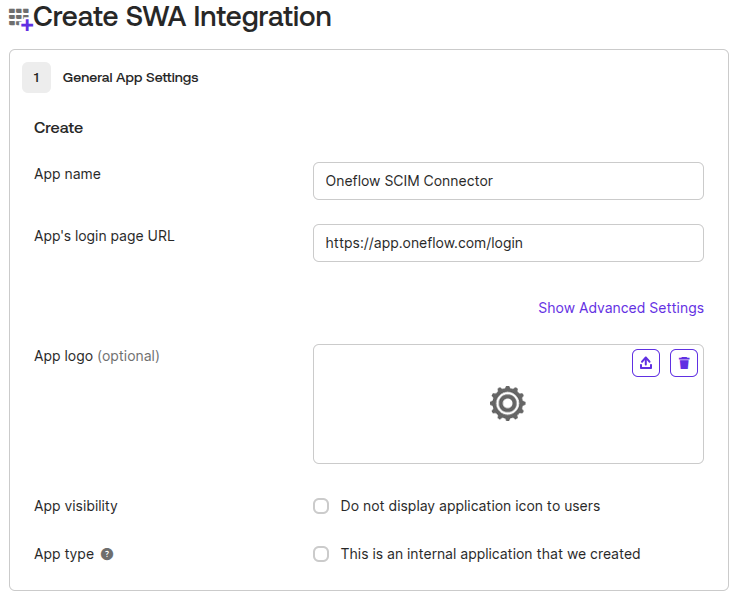Focus the App's login page URL field
The height and width of the screenshot is (599, 738).
(x=508, y=243)
